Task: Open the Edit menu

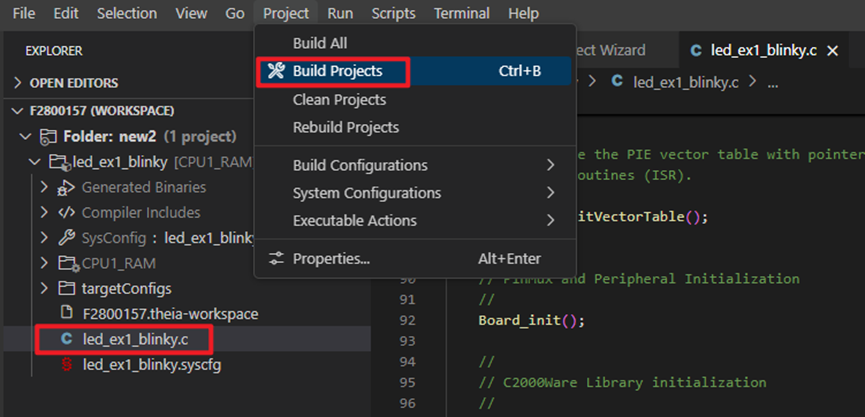Action: (x=66, y=13)
